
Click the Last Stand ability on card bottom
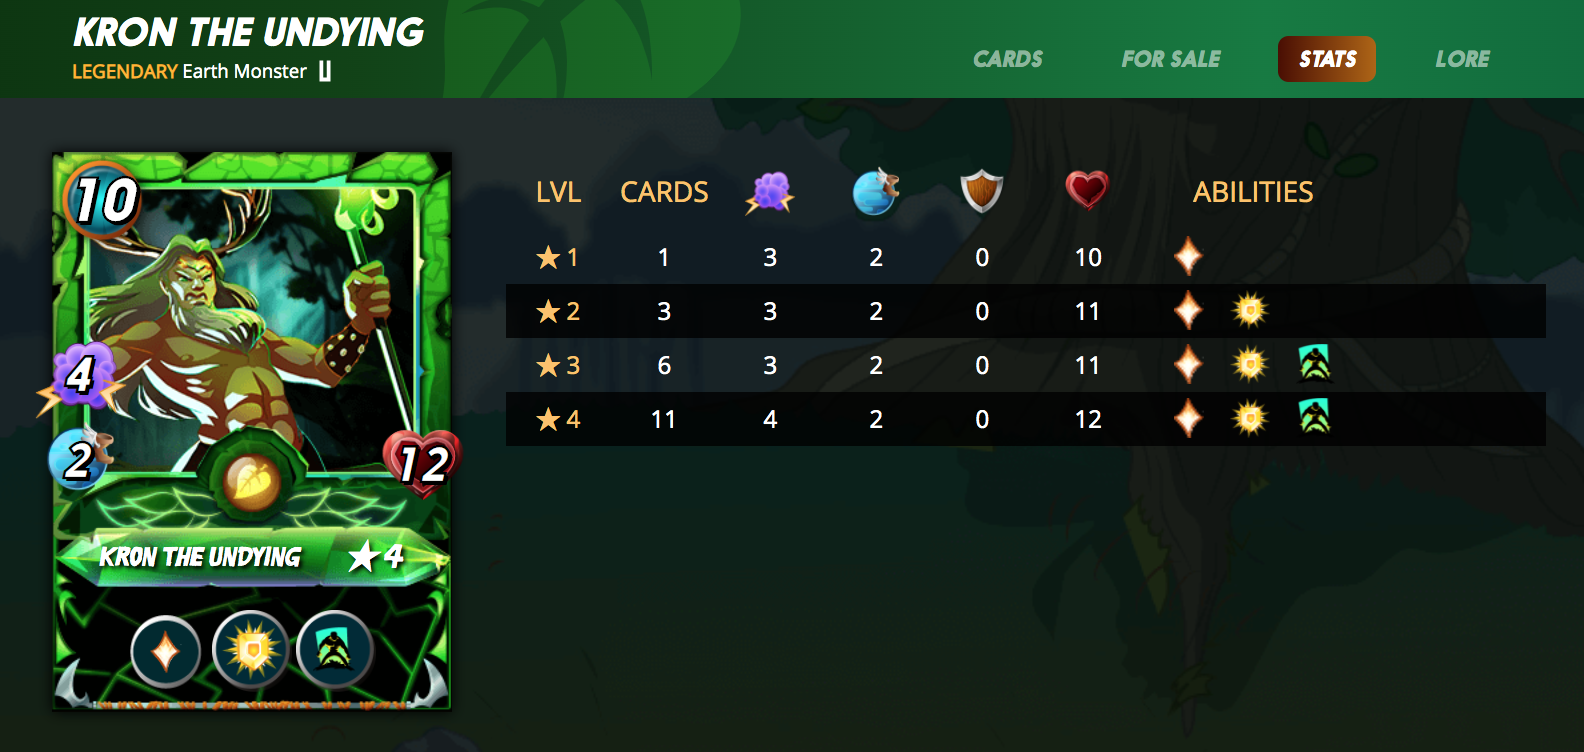pyautogui.click(x=334, y=651)
